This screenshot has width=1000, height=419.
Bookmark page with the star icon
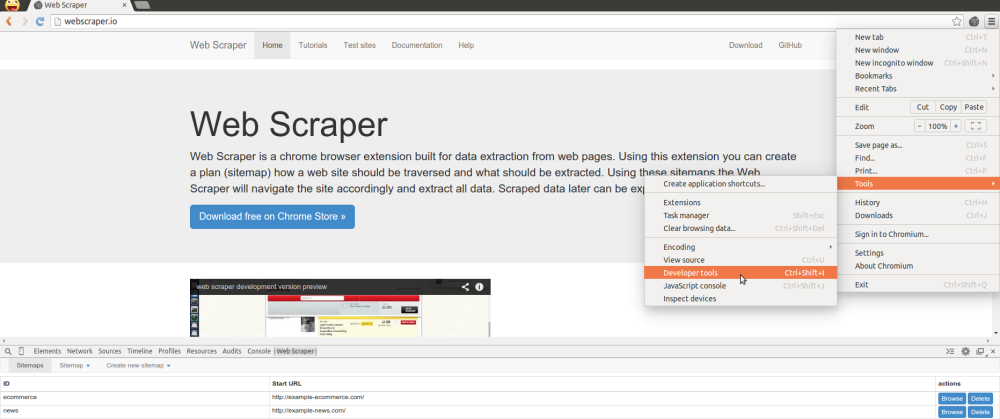pyautogui.click(x=957, y=21)
